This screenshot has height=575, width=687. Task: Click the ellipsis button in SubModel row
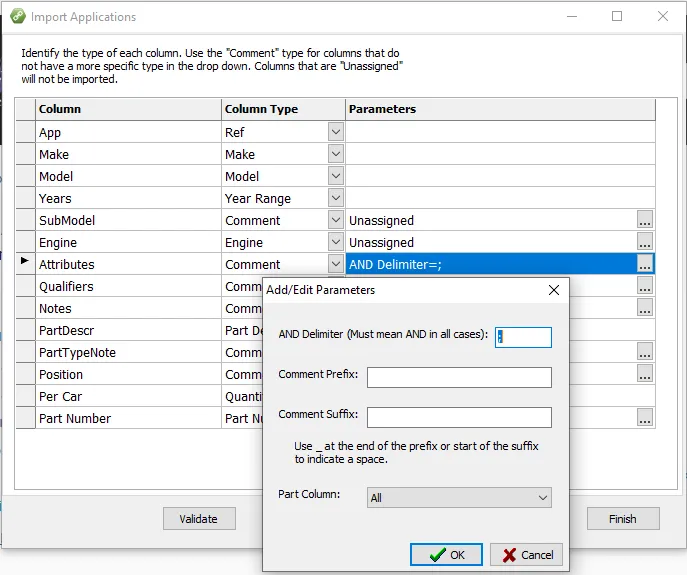[x=645, y=220]
